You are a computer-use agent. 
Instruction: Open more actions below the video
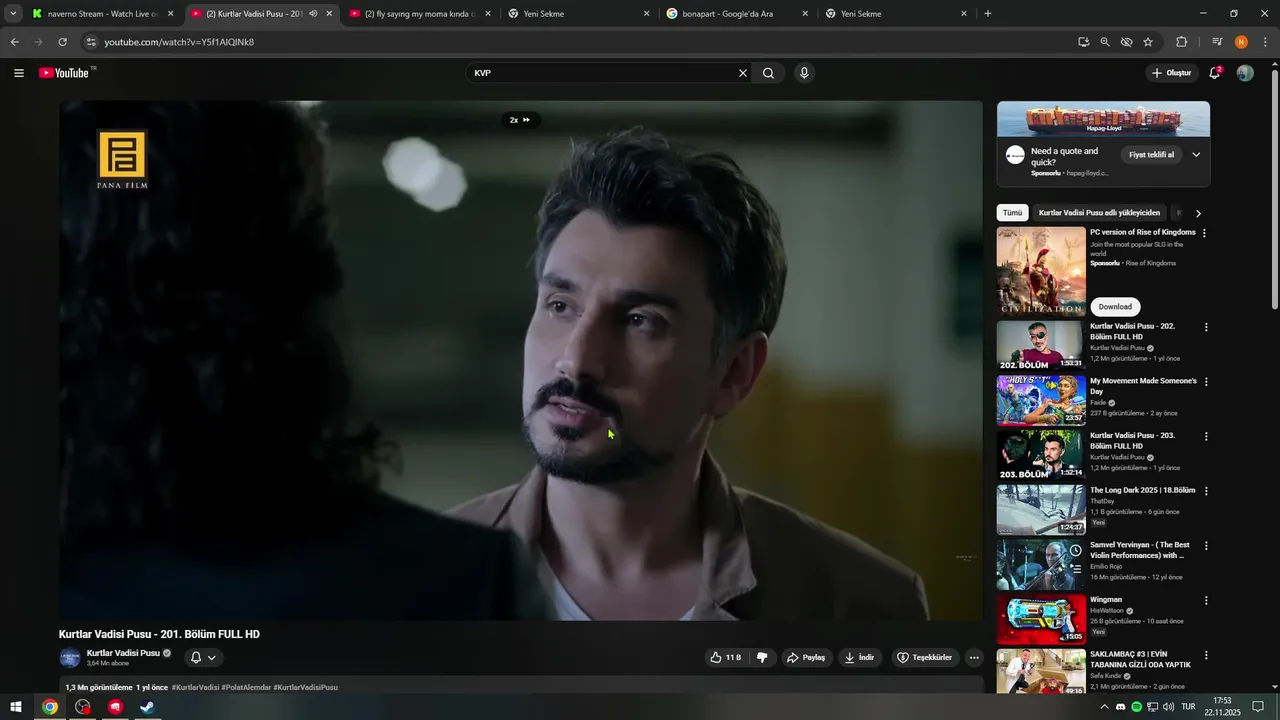974,657
